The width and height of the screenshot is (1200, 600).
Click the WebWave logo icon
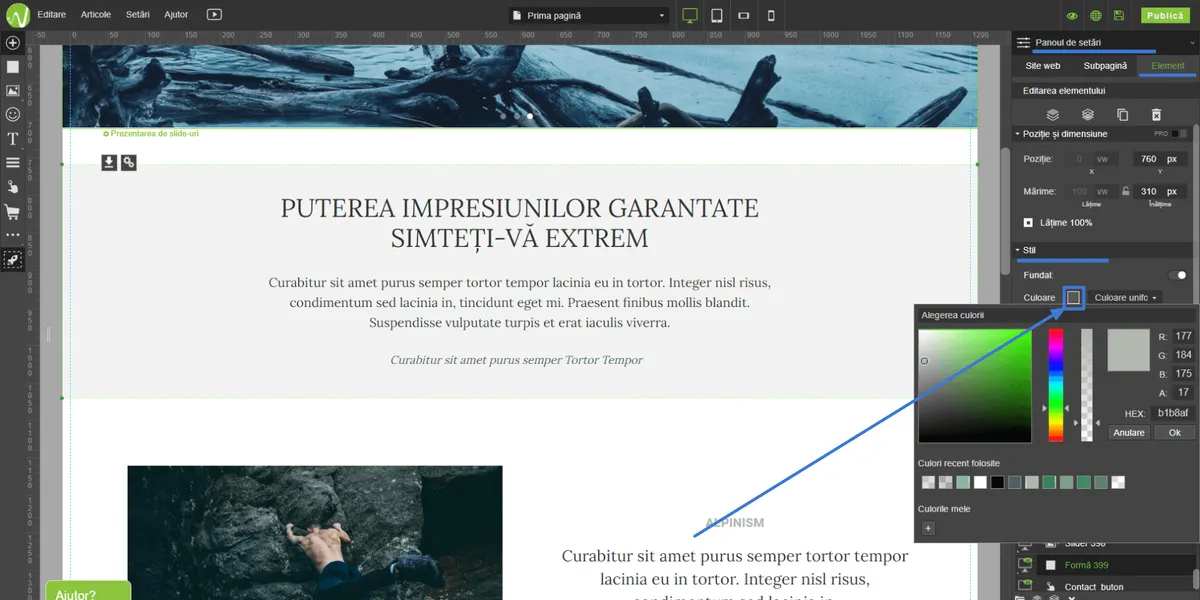click(x=16, y=15)
